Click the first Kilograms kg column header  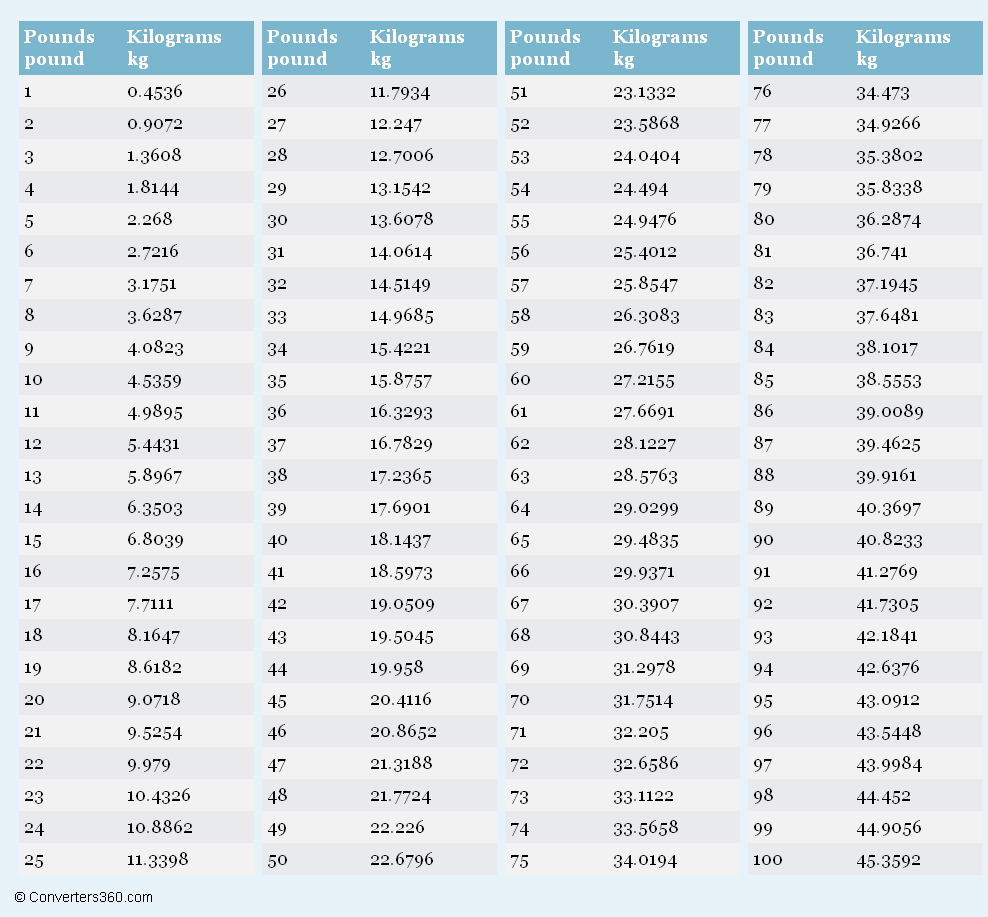click(x=174, y=48)
